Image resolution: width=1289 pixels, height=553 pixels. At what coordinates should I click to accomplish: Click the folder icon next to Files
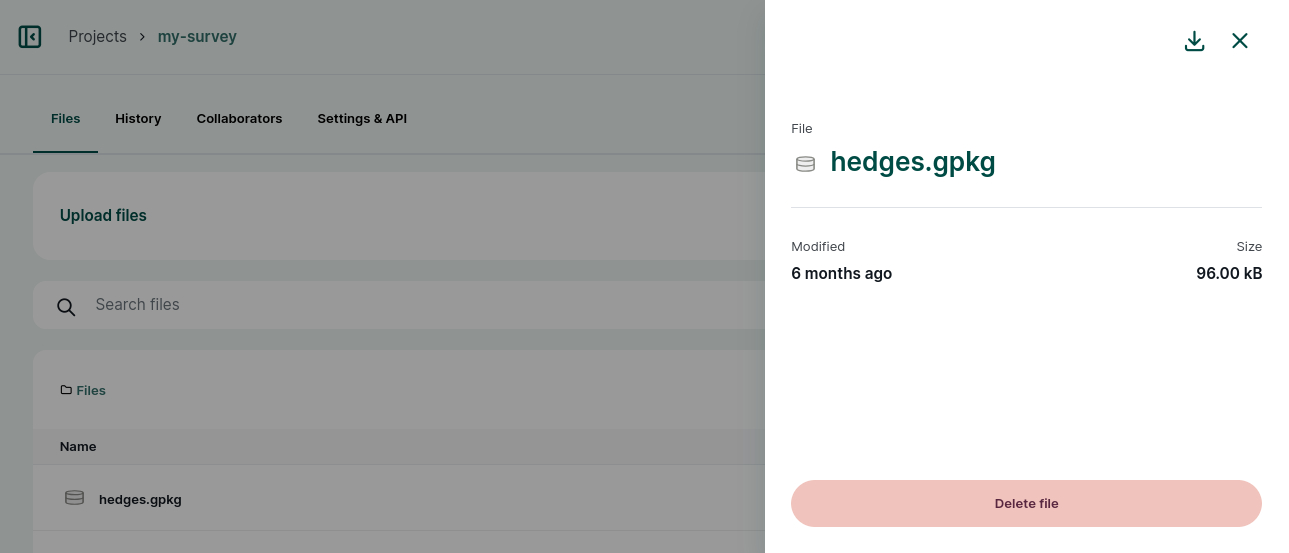(x=66, y=390)
